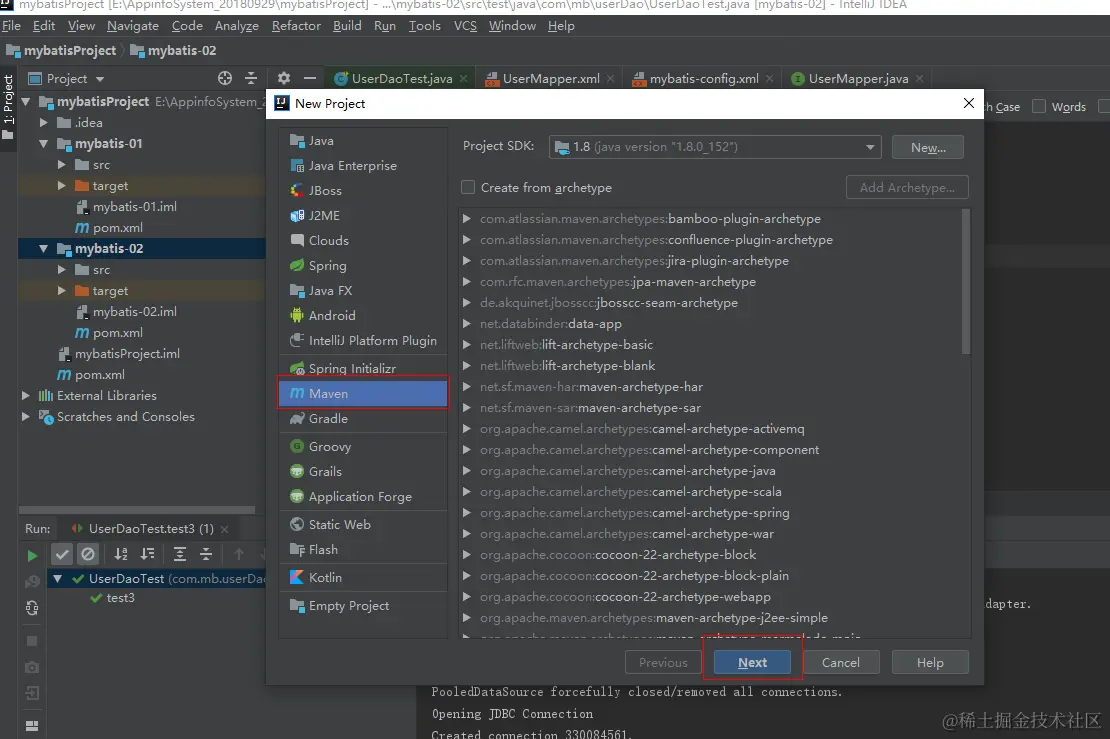Select Spring project type
This screenshot has width=1110, height=739.
pos(363,265)
